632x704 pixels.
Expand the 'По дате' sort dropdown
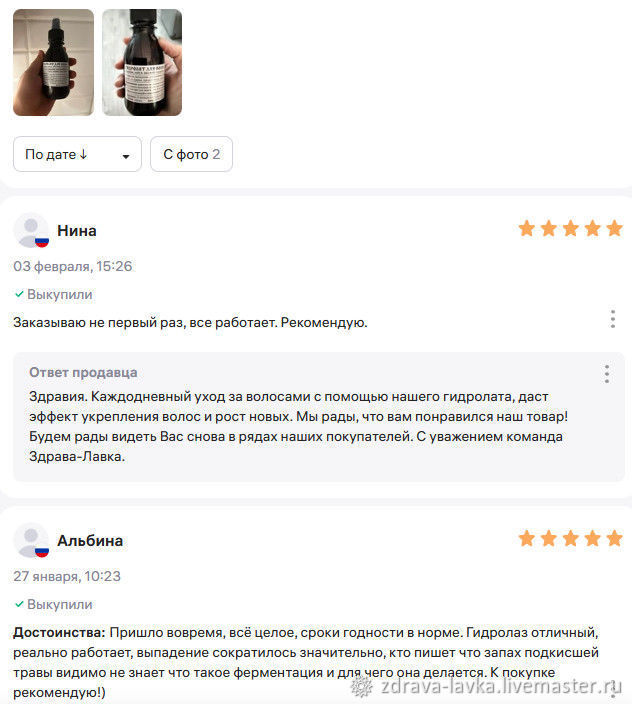pyautogui.click(x=78, y=154)
